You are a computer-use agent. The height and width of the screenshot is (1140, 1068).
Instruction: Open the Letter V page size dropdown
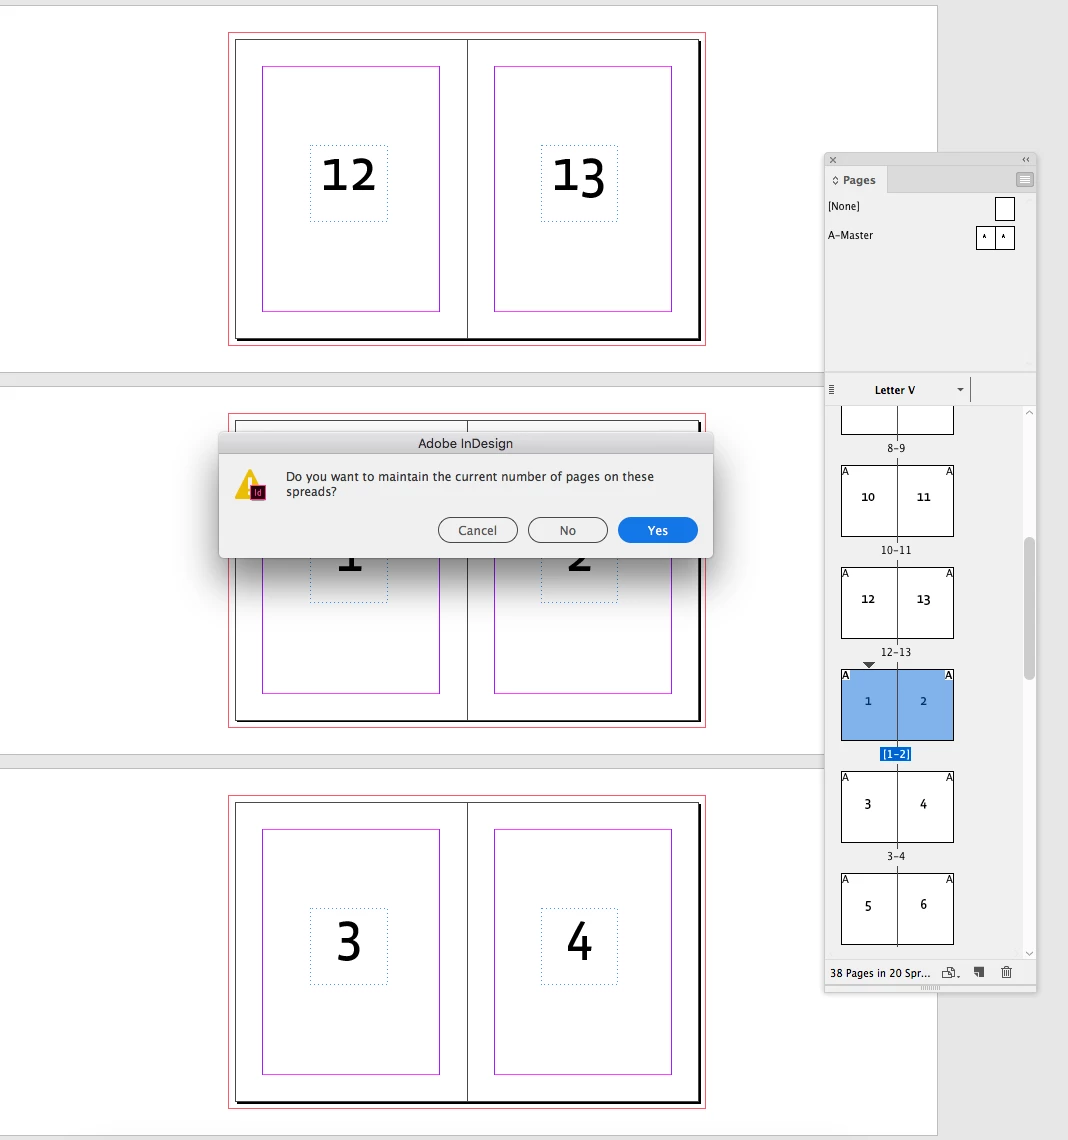[x=960, y=390]
